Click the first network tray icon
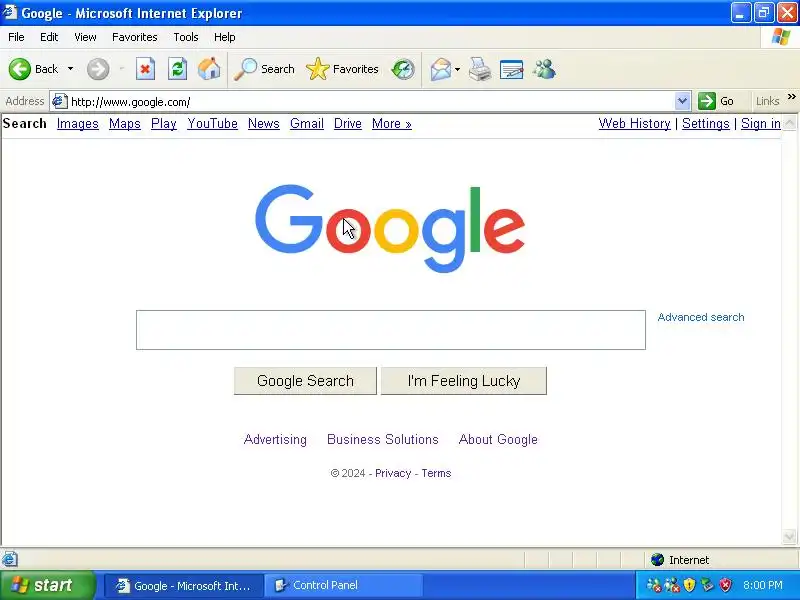The height and width of the screenshot is (600, 800). 654,585
